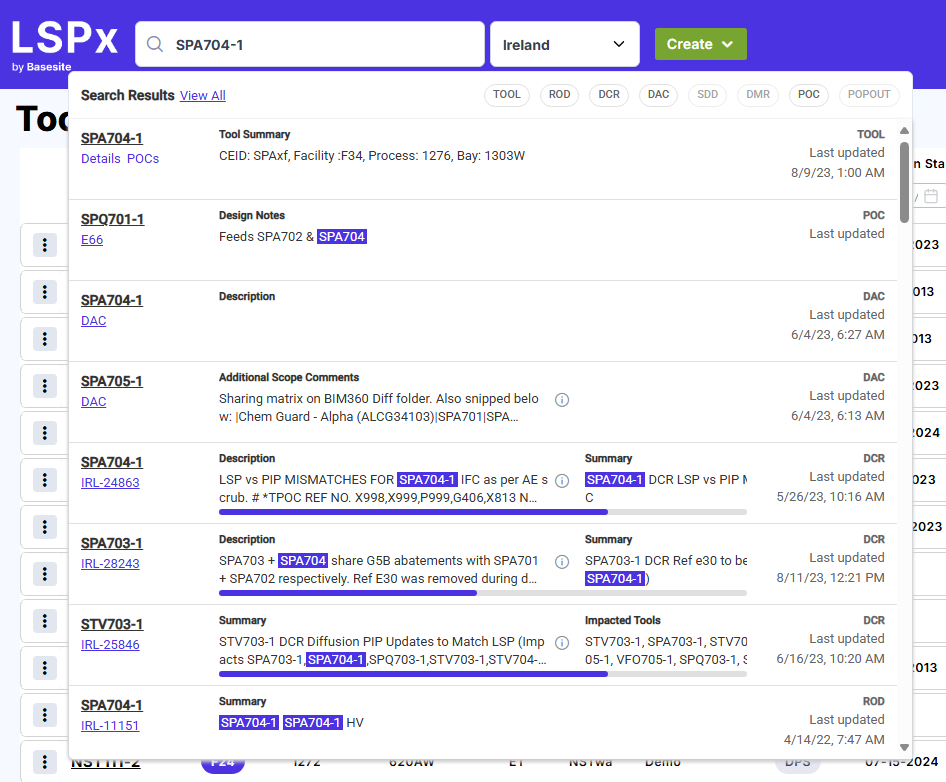Toggle the DCR filter chip
The width and height of the screenshot is (946, 782).
pyautogui.click(x=609, y=95)
